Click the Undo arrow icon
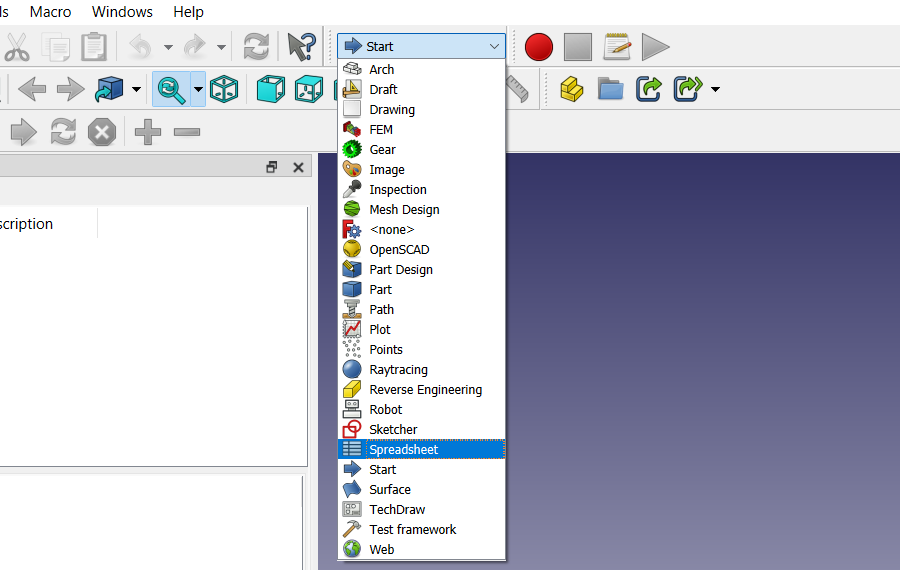 [140, 47]
